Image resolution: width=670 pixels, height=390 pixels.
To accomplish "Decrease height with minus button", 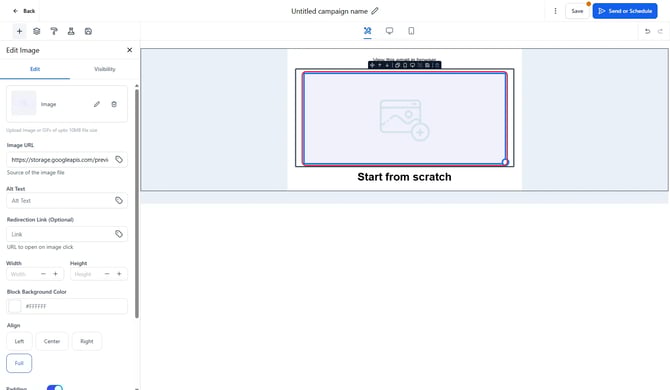I will 107,274.
